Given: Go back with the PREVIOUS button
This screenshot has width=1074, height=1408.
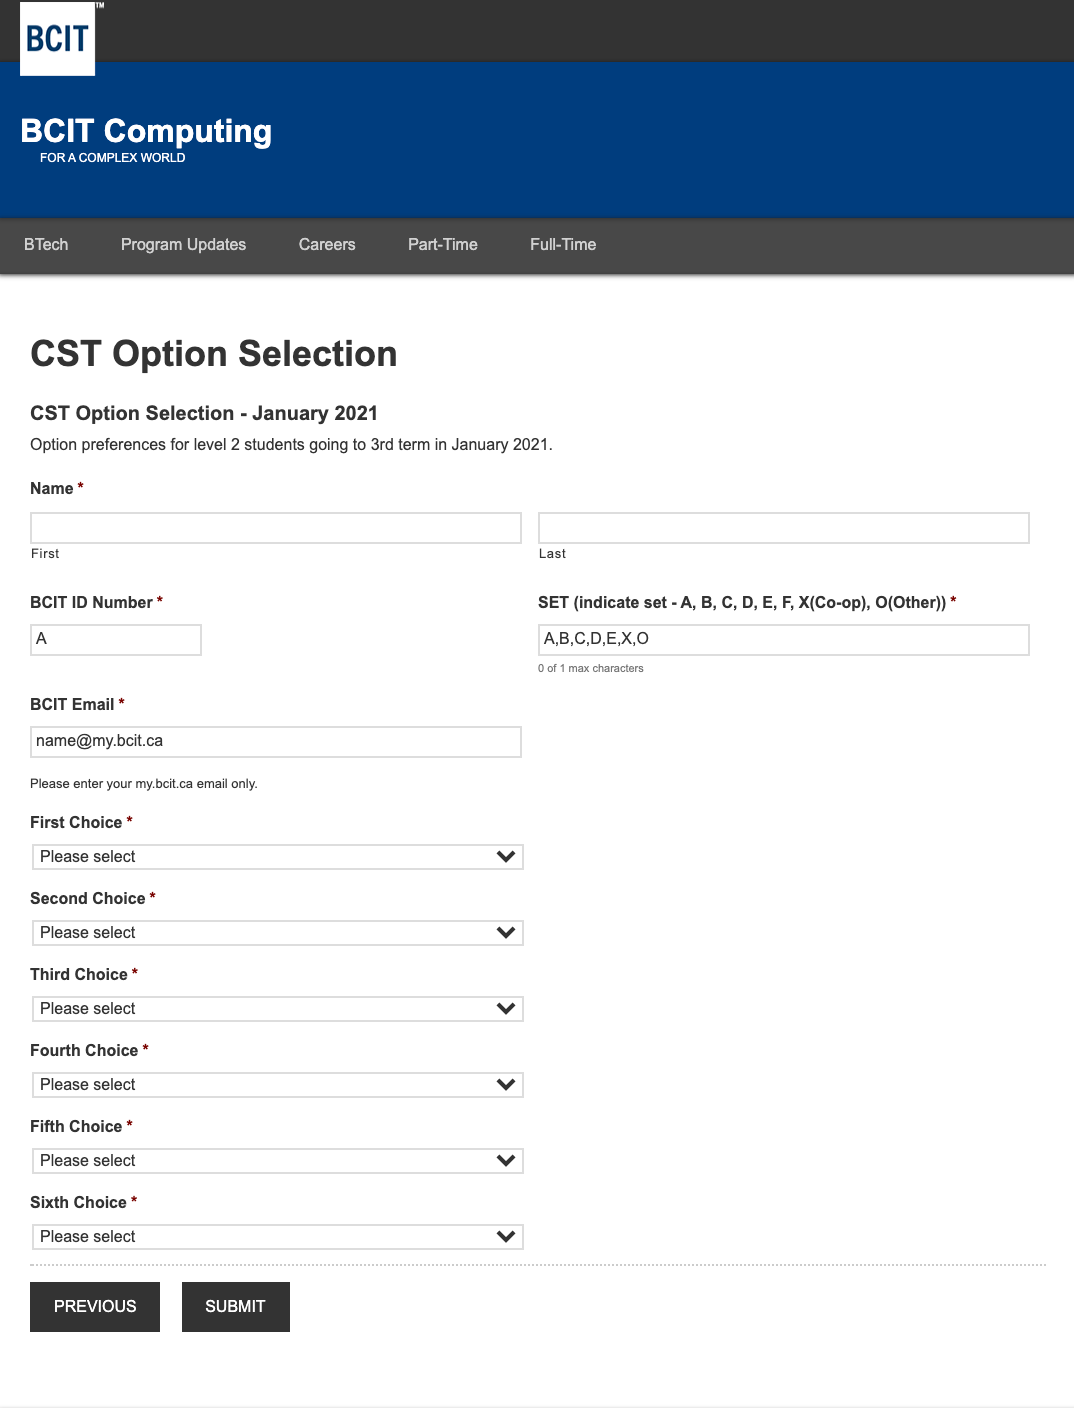Looking at the screenshot, I should pos(95,1307).
